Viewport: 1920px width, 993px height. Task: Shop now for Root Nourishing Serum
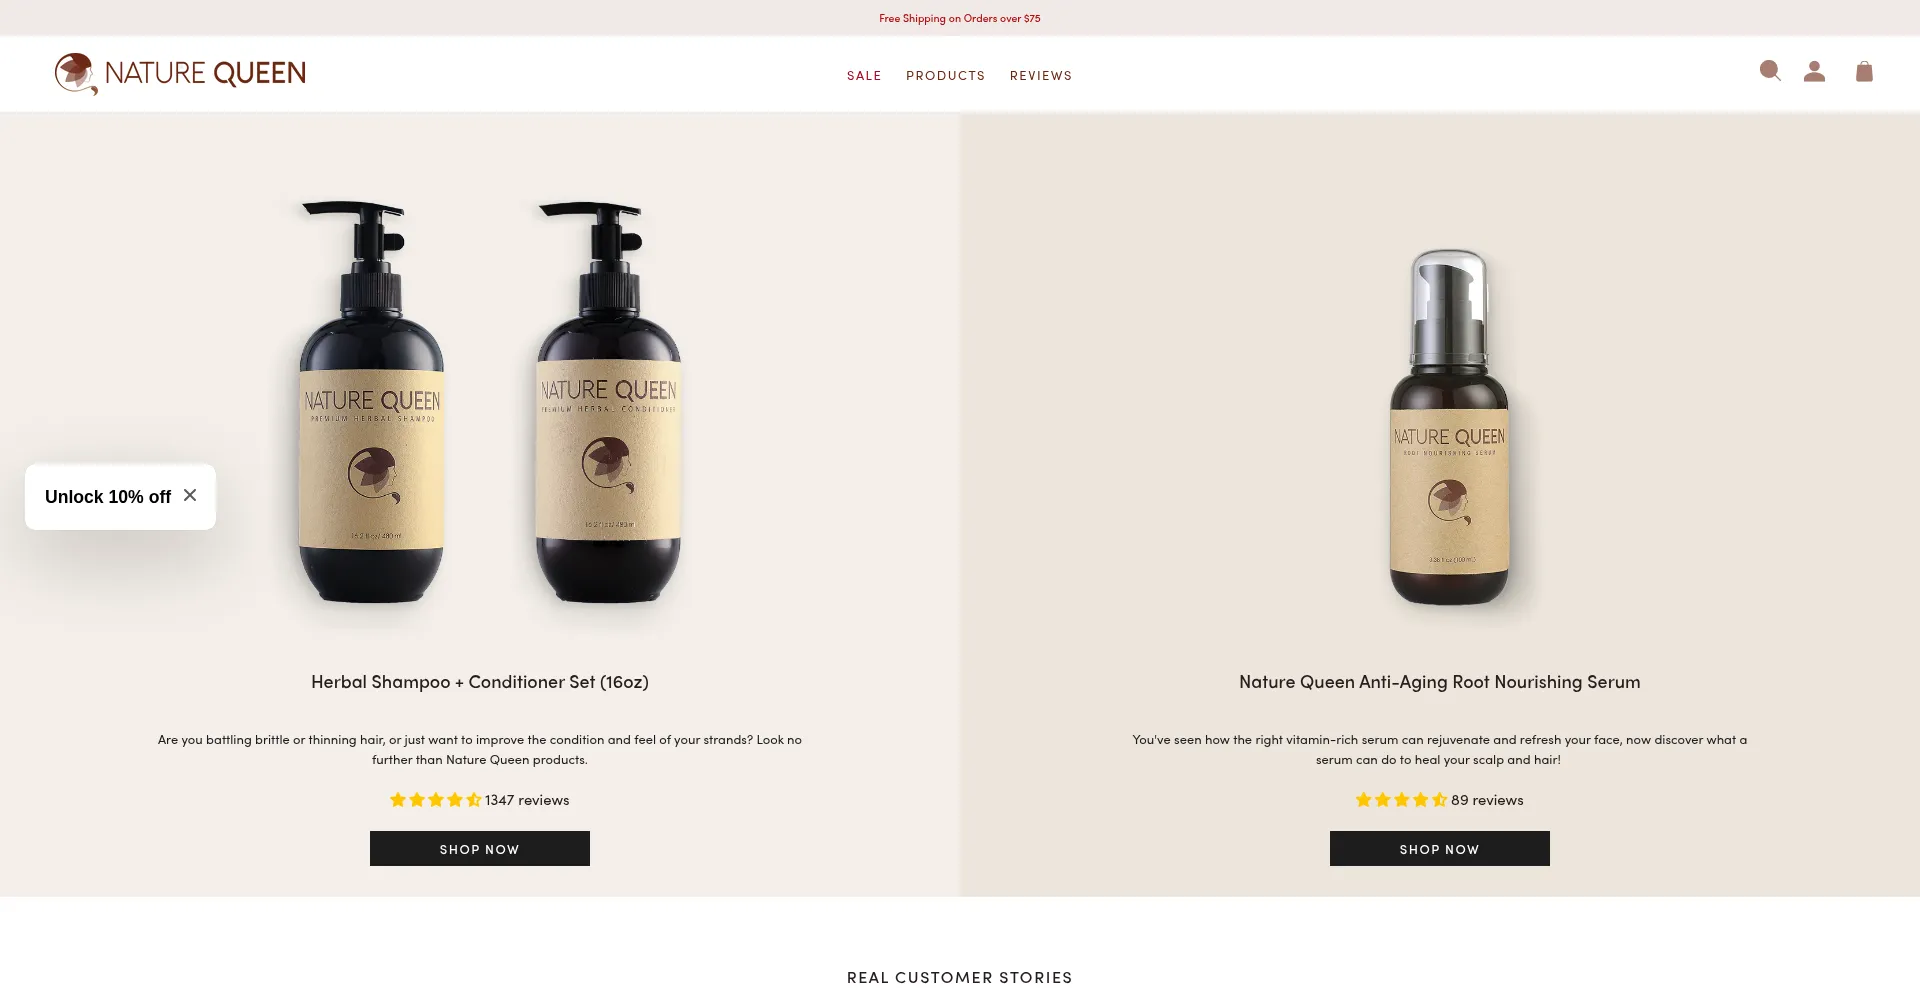[x=1440, y=849]
